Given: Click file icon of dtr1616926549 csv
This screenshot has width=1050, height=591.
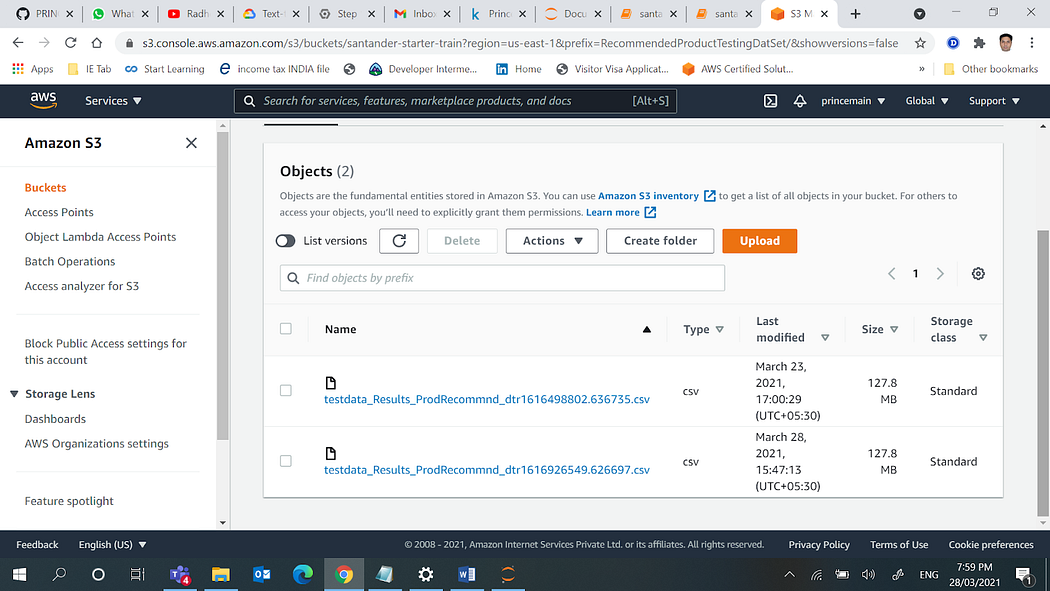Looking at the screenshot, I should [330, 453].
